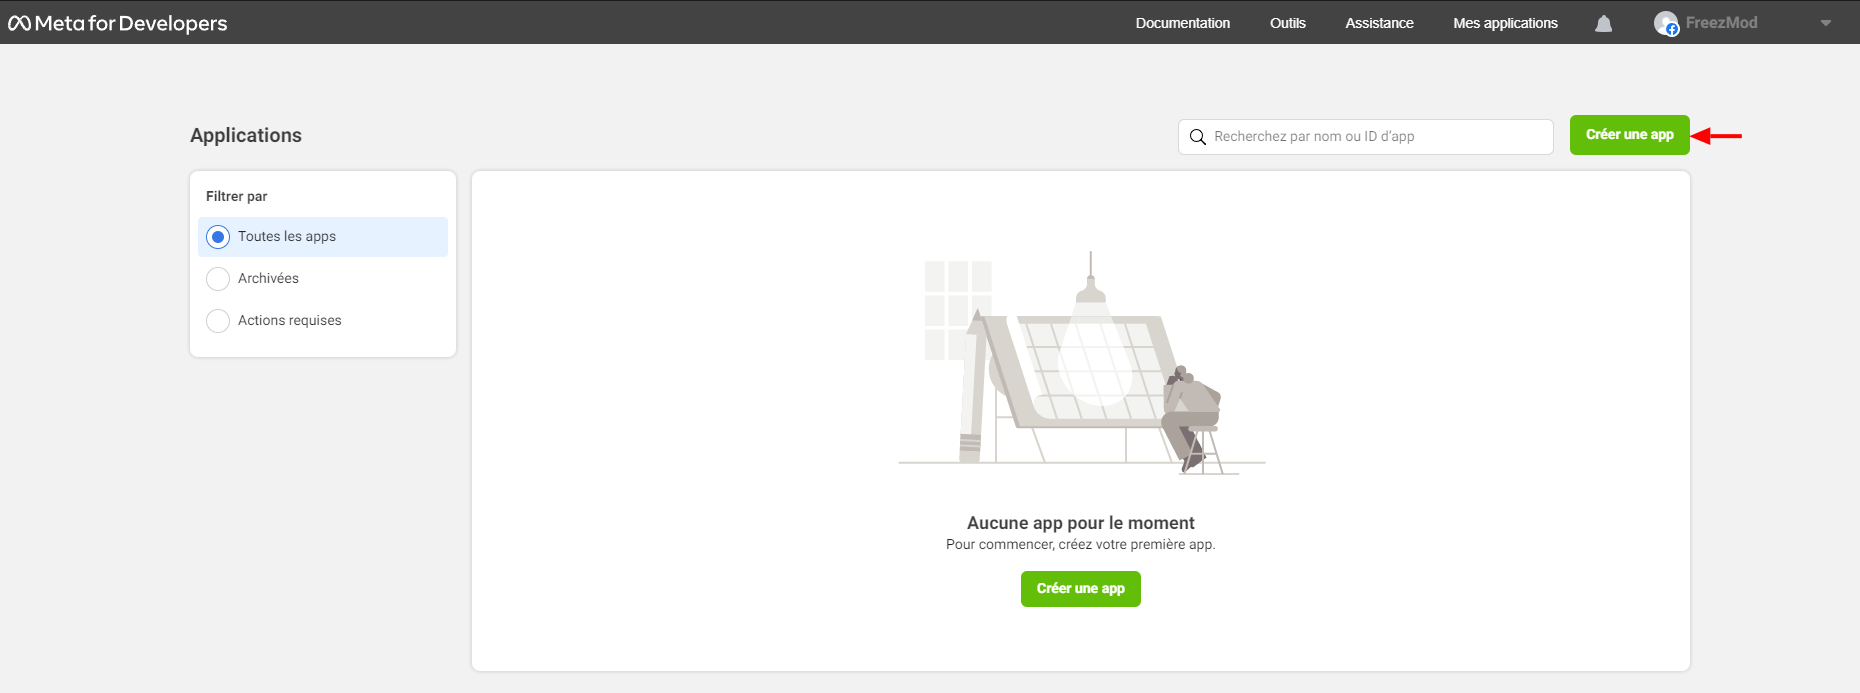
Task: Click the FreezMod username
Action: point(1721,23)
